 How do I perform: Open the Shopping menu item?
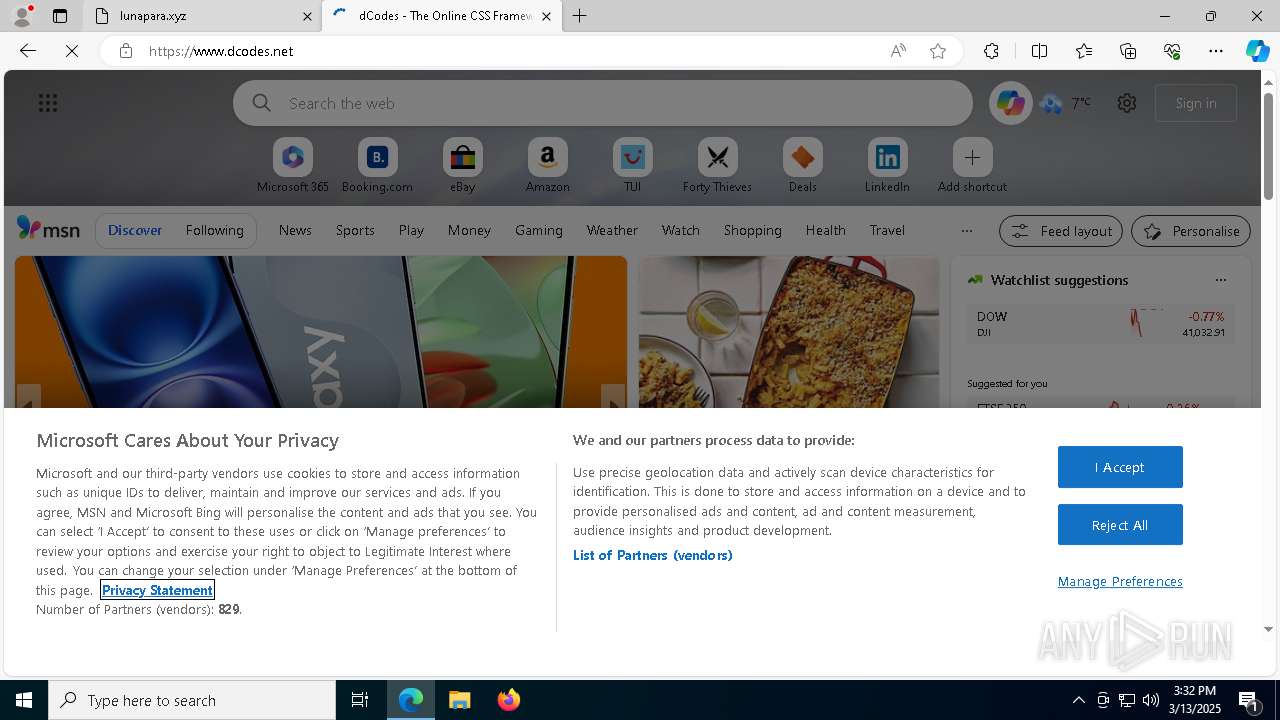(753, 230)
